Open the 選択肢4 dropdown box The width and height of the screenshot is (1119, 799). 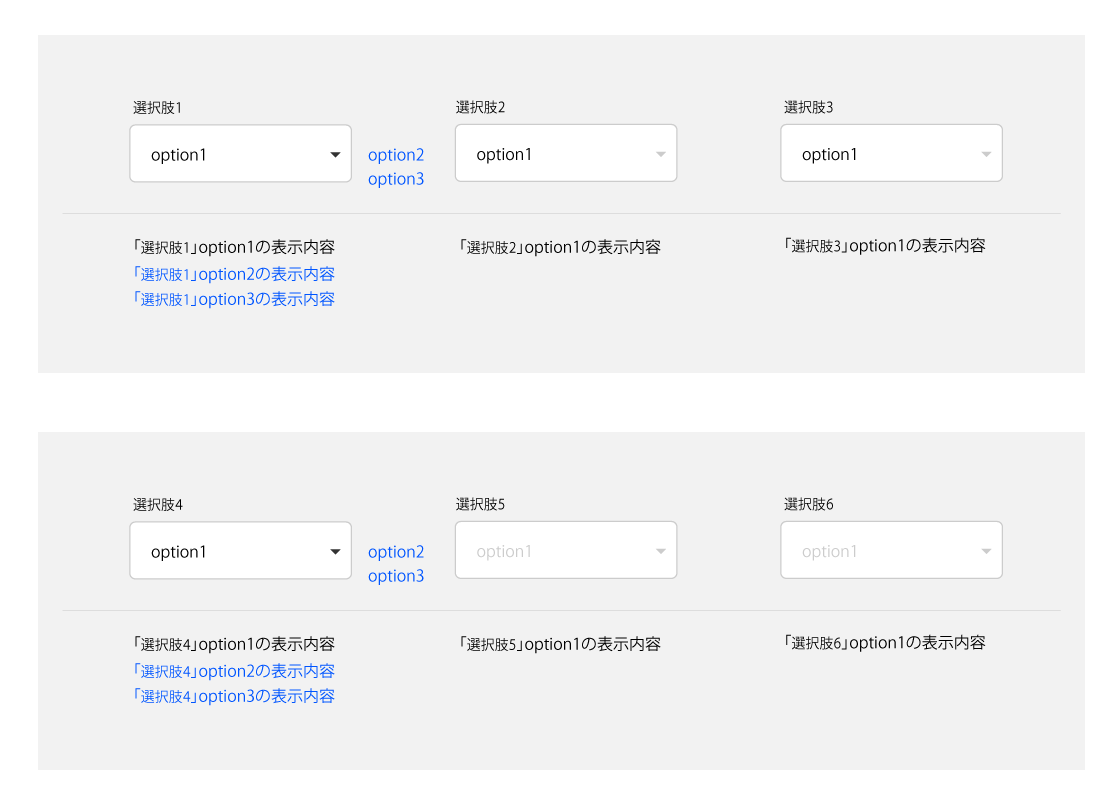pos(240,550)
